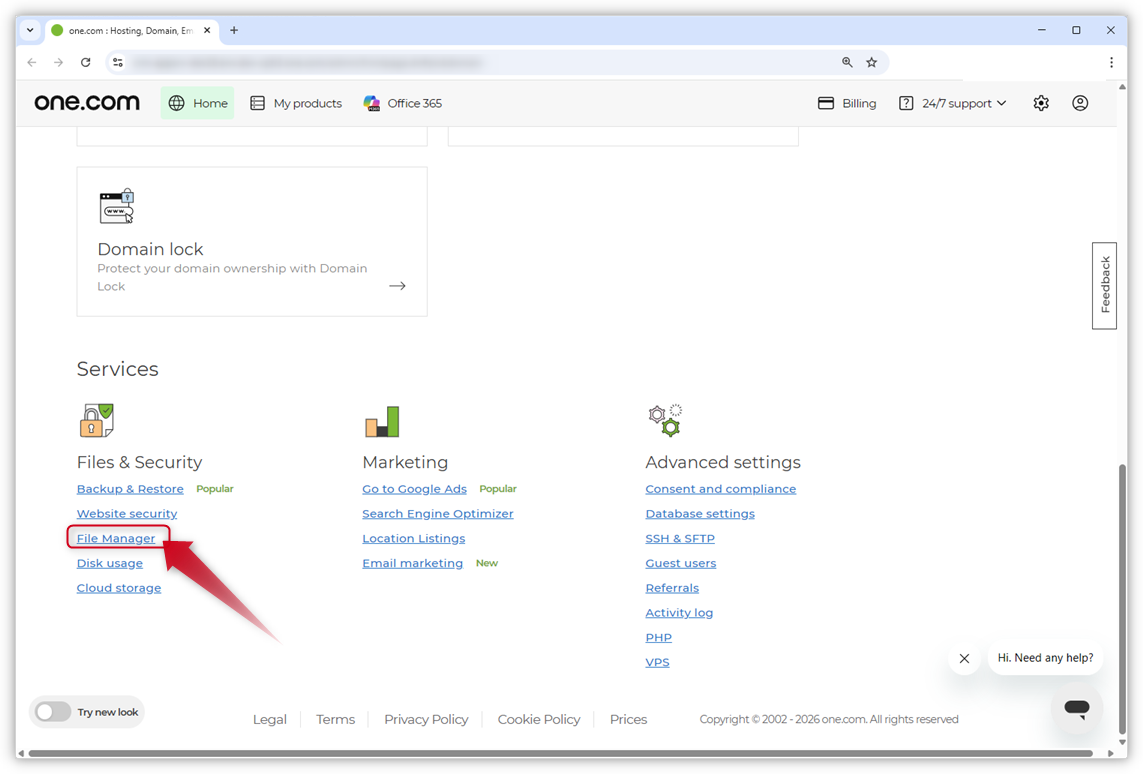Enable the Try new look toggle
Viewport: 1143px width, 774px height.
point(53,711)
